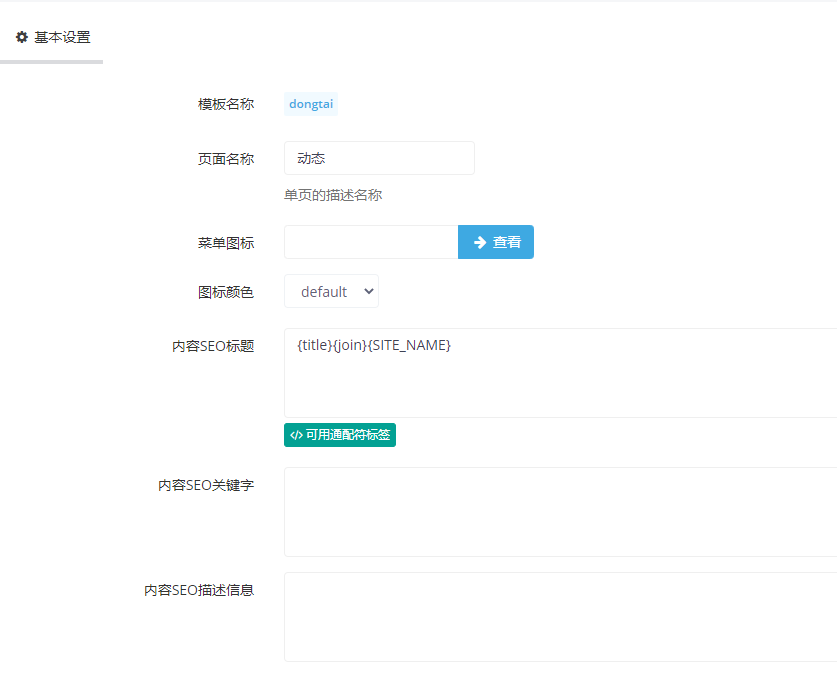Edit the 内容SEO标题 textarea
Viewport: 837px width, 681px height.
(x=560, y=373)
